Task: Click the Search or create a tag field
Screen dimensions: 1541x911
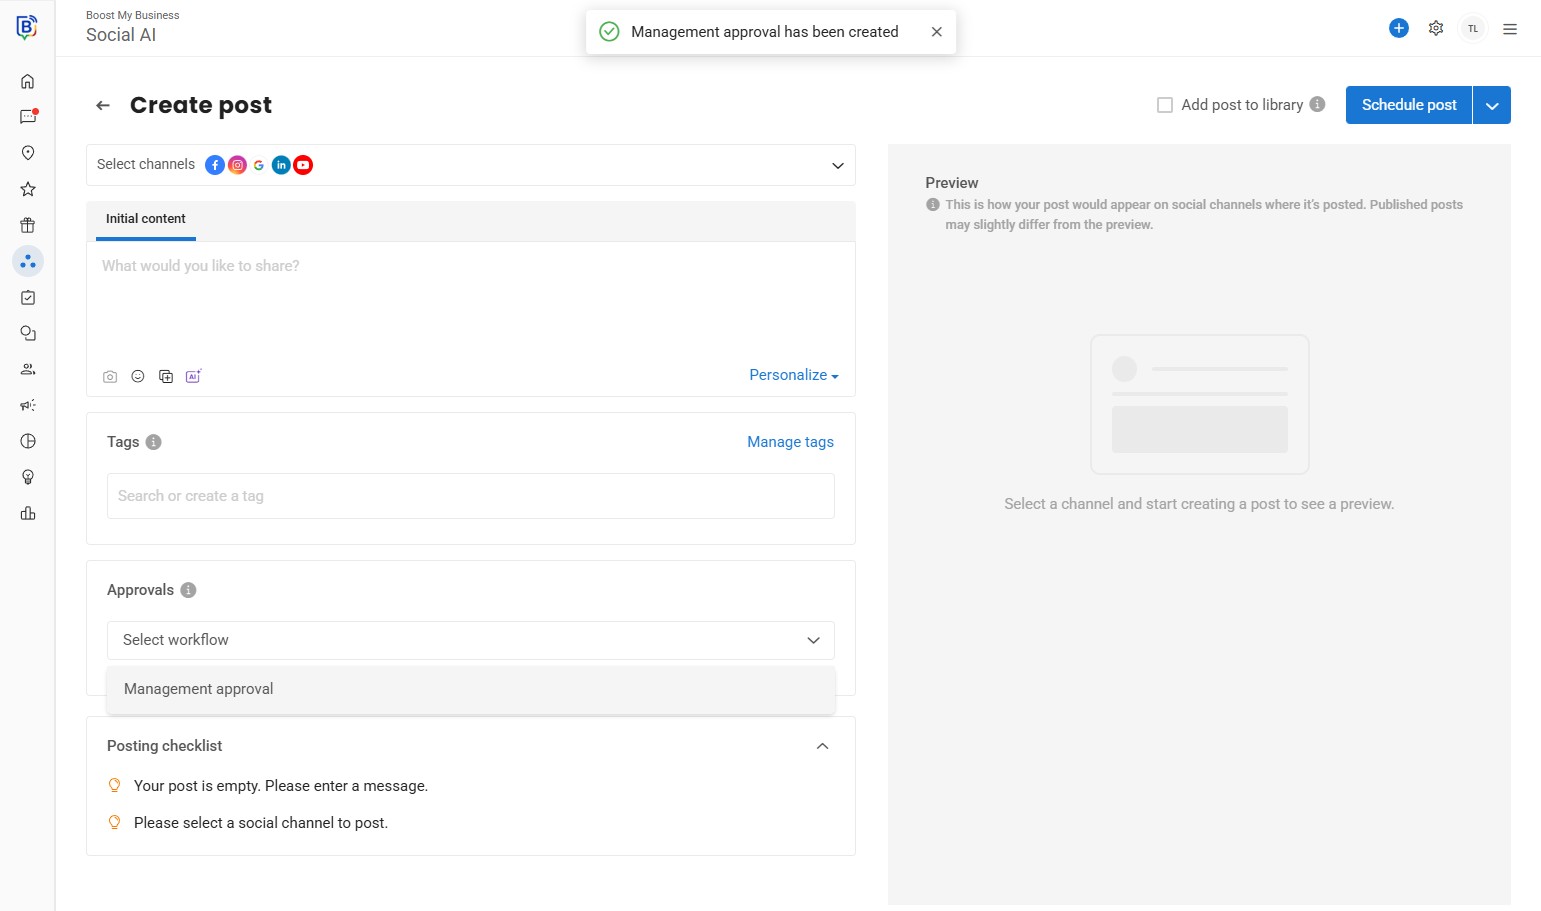Action: (470, 496)
